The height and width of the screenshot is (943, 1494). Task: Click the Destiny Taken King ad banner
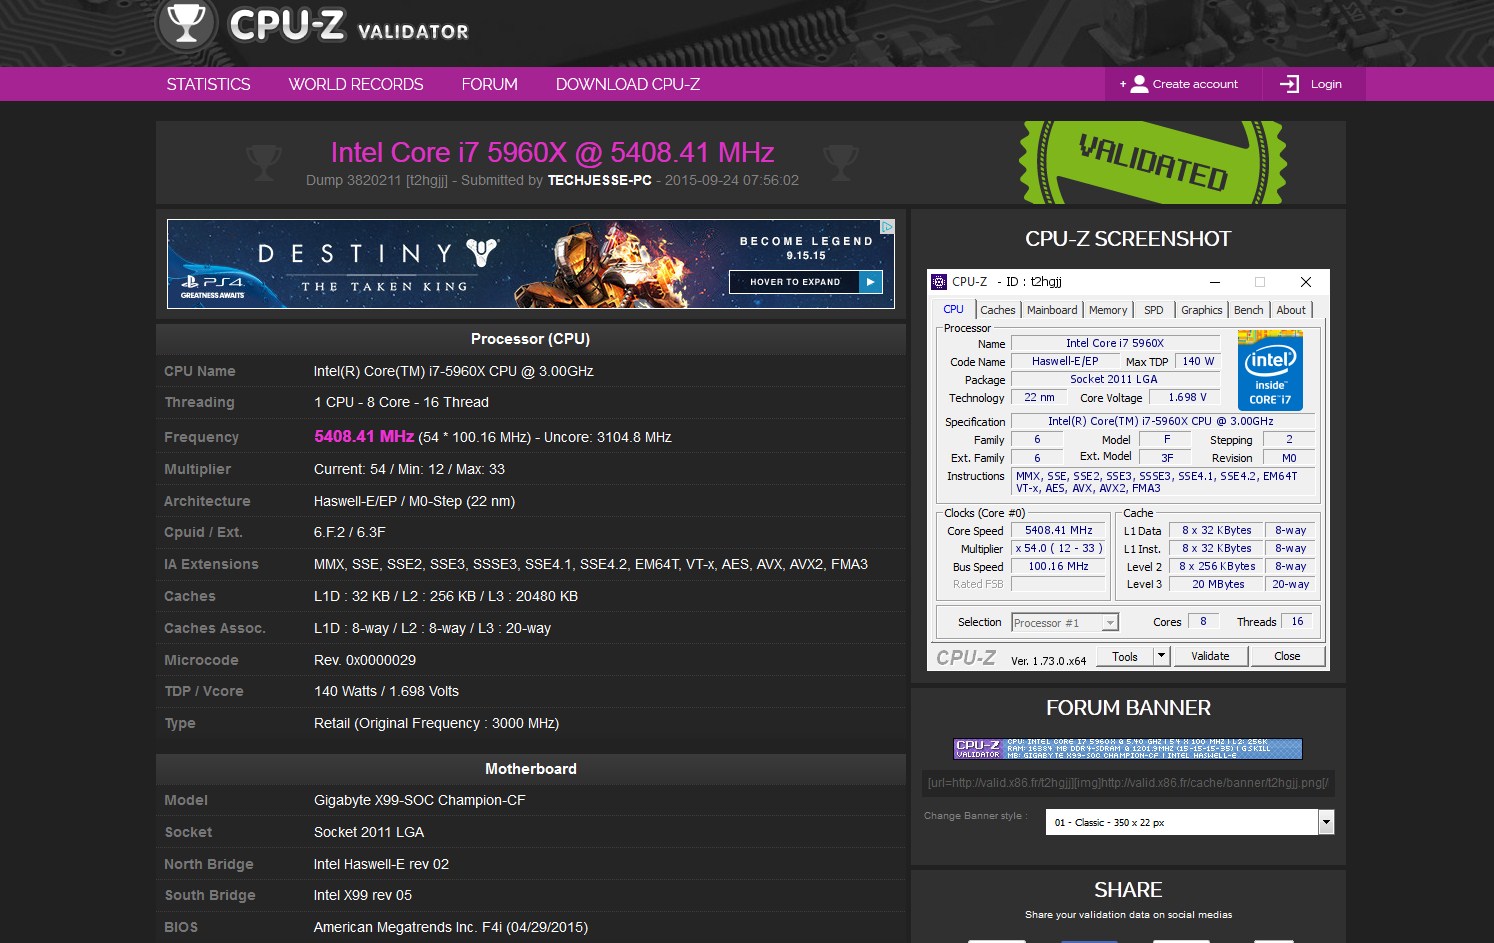click(530, 264)
